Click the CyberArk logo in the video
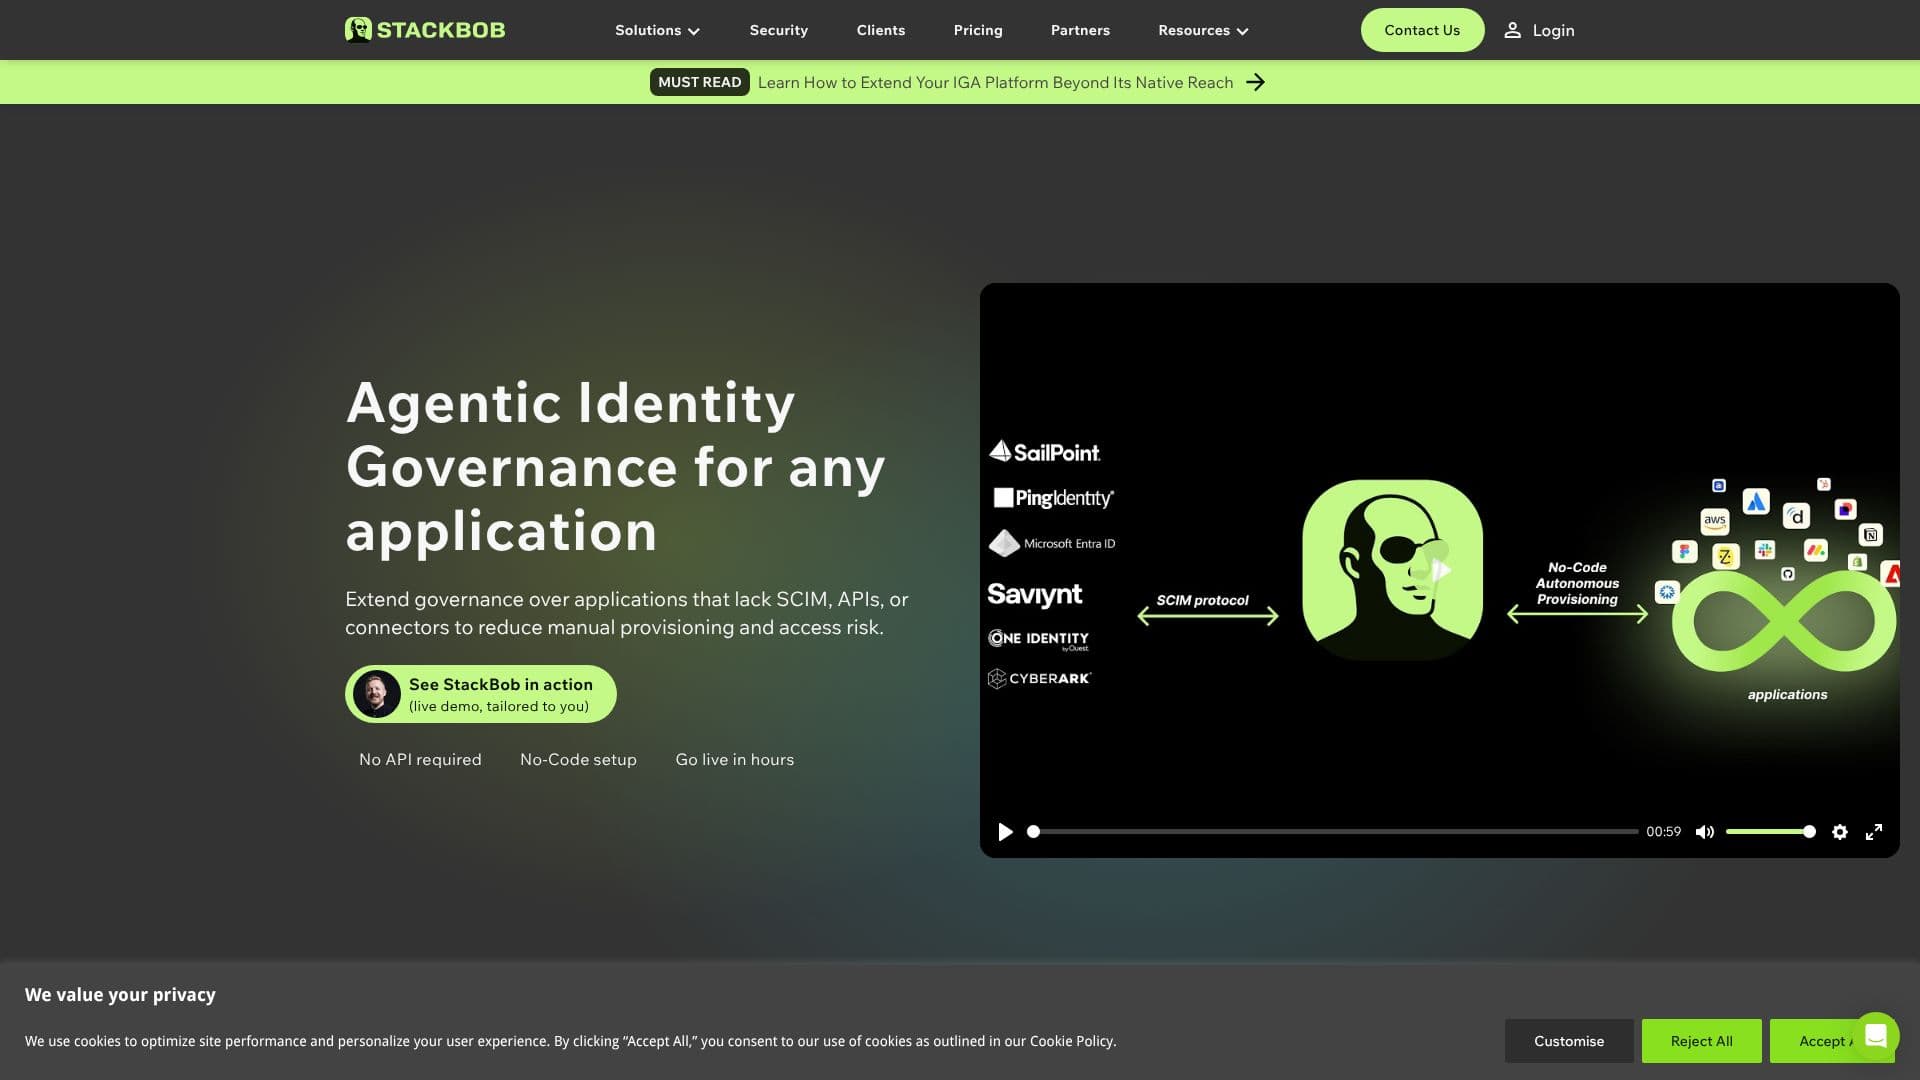 pos(1039,679)
